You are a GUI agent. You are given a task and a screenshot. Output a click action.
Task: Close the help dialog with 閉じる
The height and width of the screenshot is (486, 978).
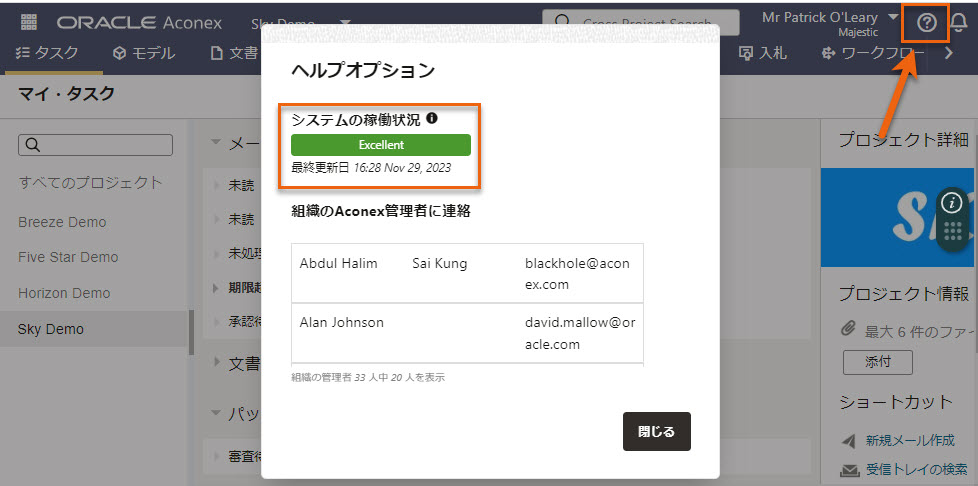click(x=657, y=431)
